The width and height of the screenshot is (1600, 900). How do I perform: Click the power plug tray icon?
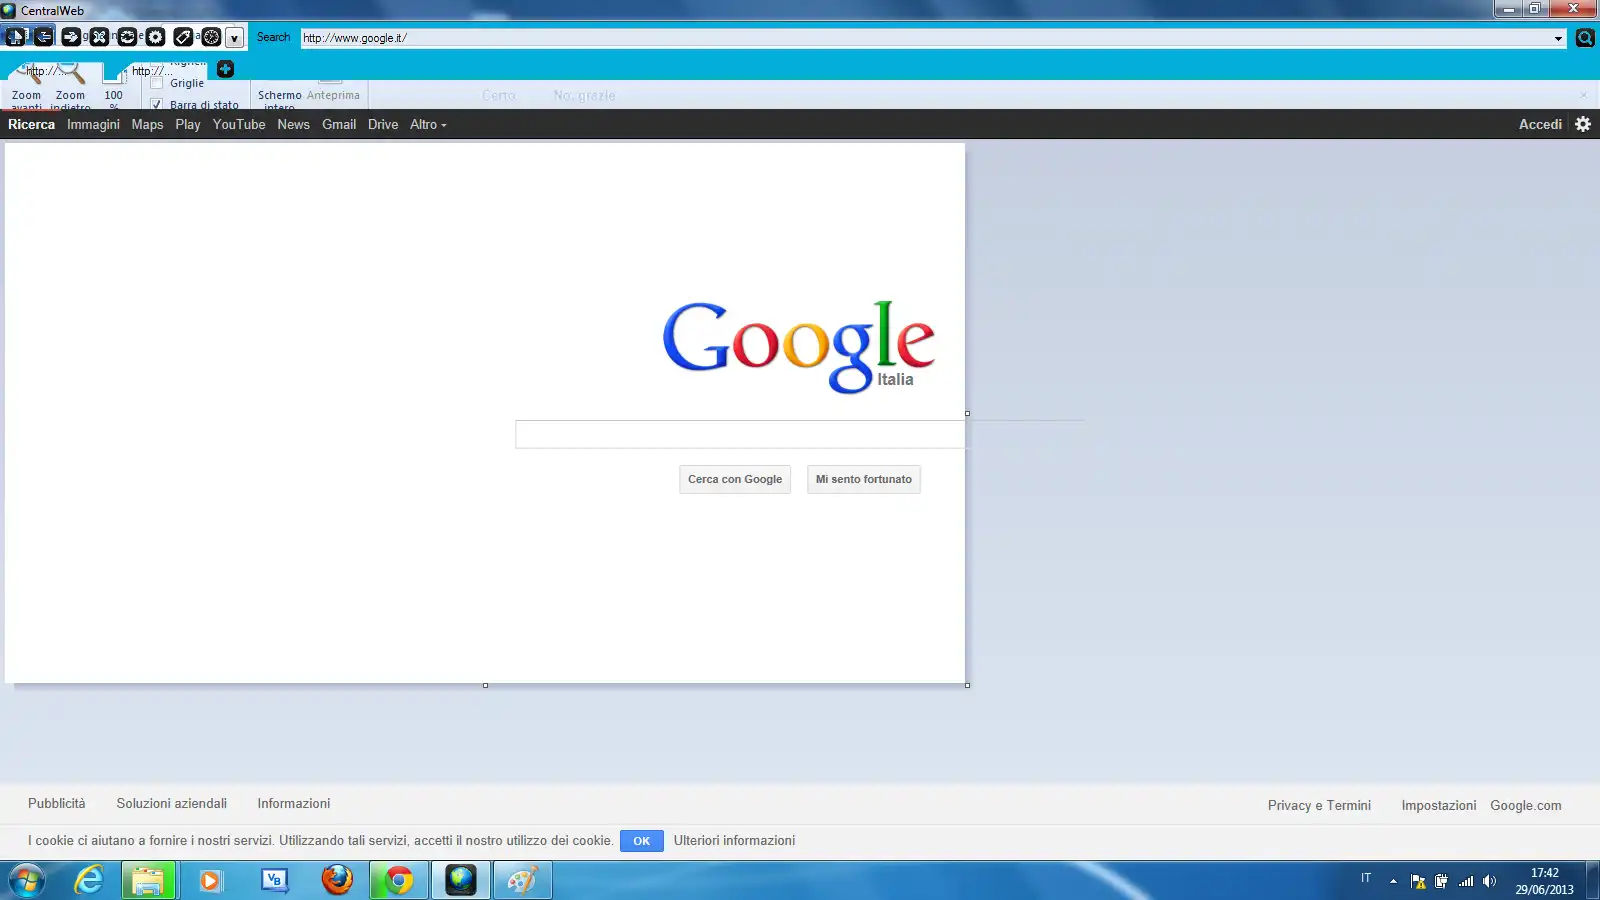tap(1441, 881)
